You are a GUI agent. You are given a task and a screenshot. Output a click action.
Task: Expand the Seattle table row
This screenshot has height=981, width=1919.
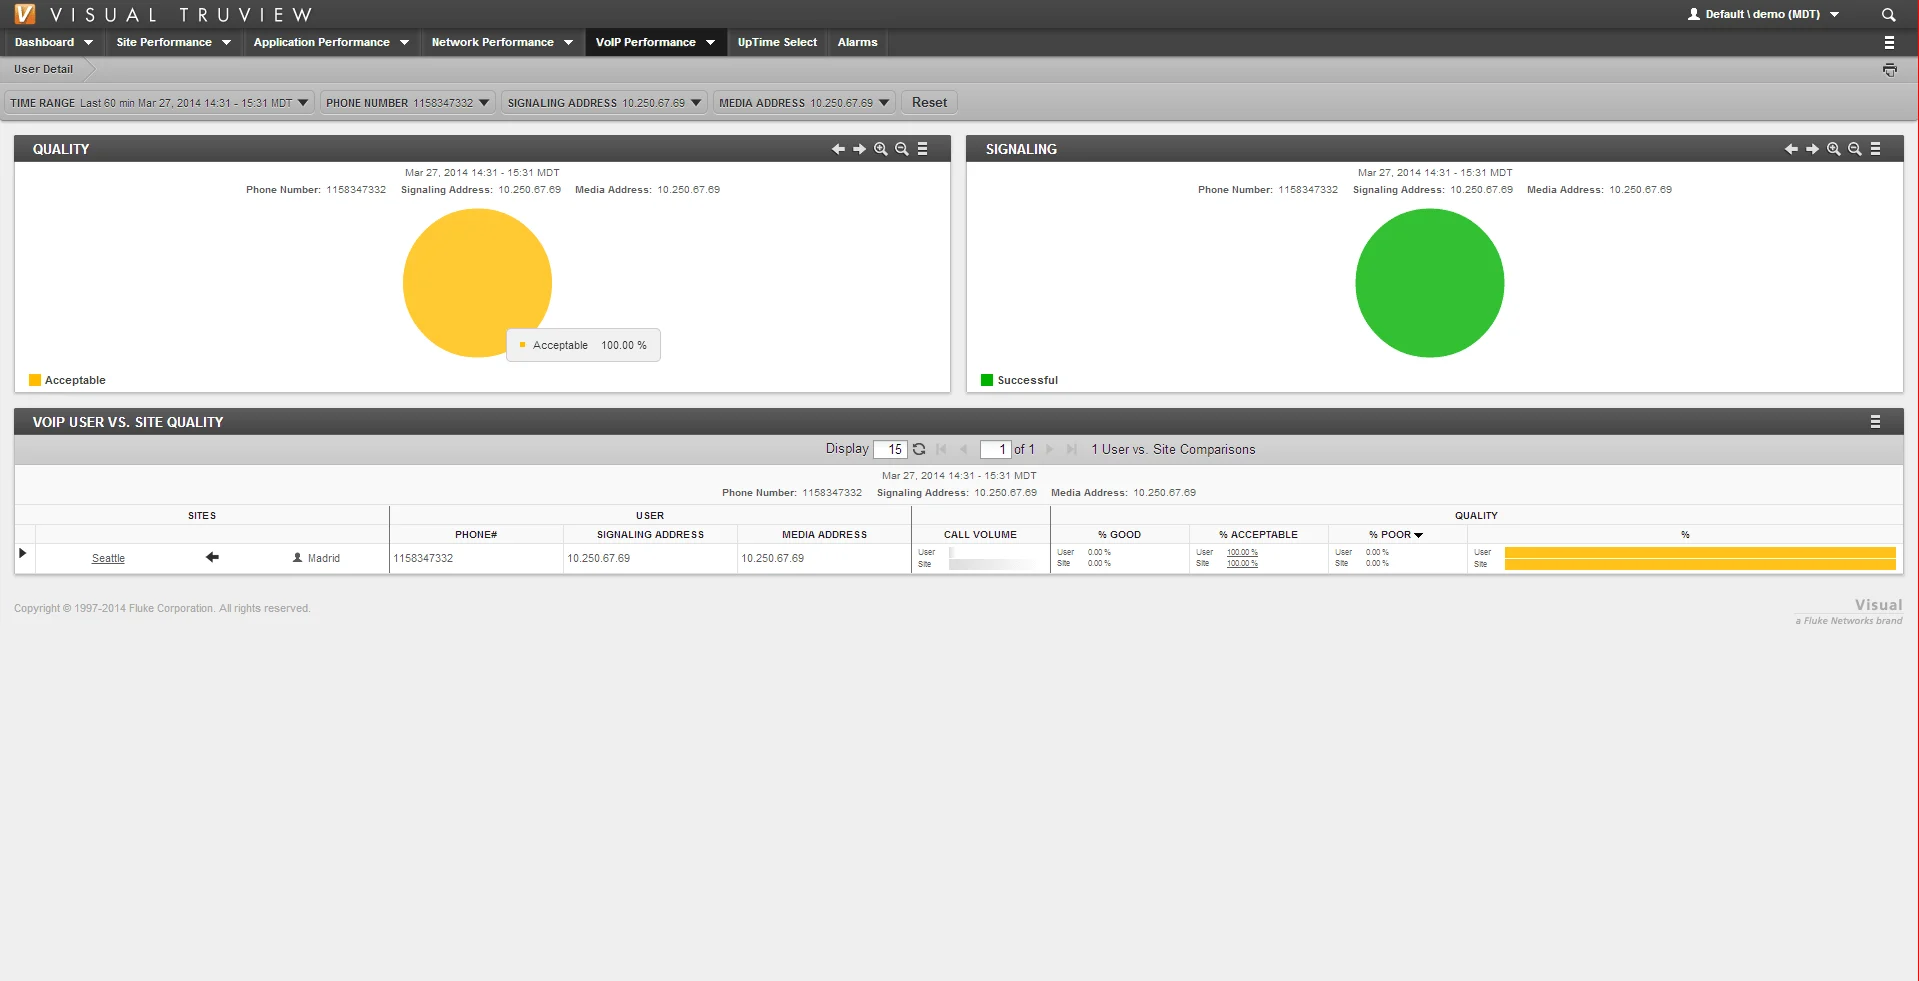(23, 553)
